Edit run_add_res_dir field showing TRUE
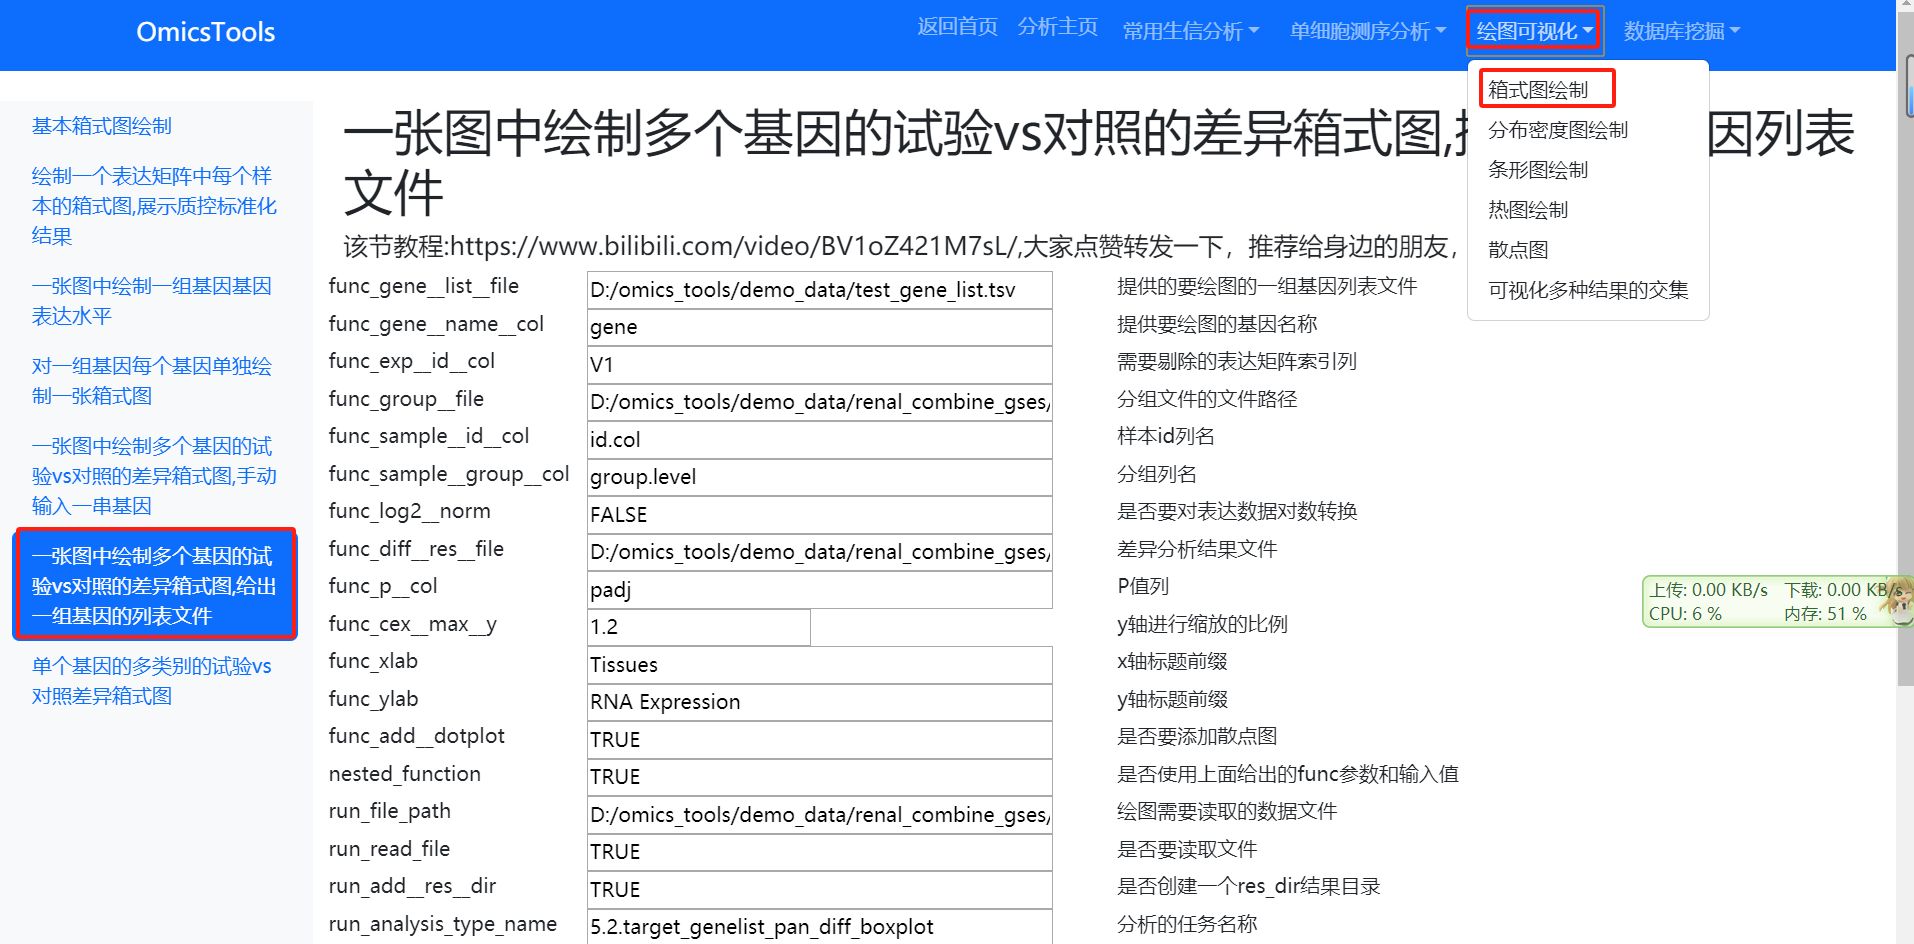Screen dimensions: 1914x944 coord(819,890)
